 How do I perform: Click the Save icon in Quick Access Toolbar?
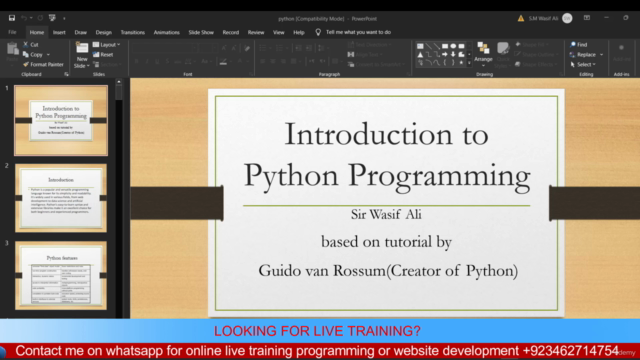(x=12, y=18)
